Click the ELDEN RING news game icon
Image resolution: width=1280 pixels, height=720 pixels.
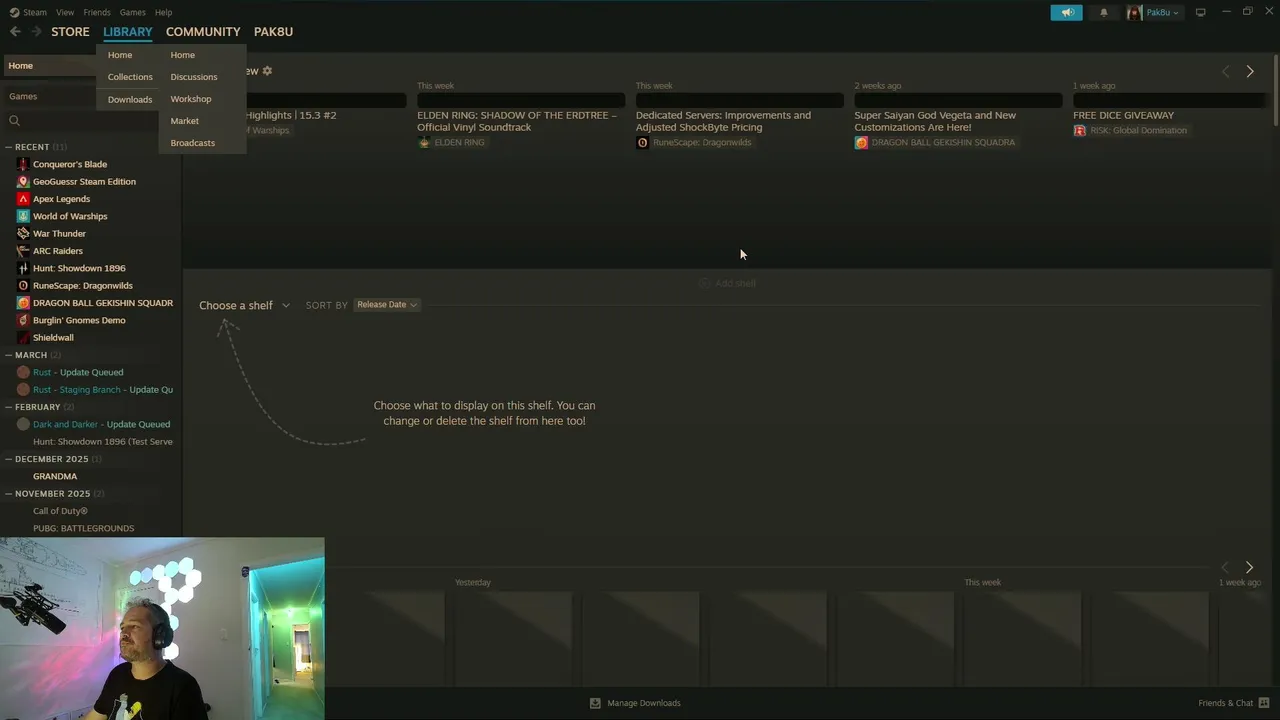coord(424,143)
